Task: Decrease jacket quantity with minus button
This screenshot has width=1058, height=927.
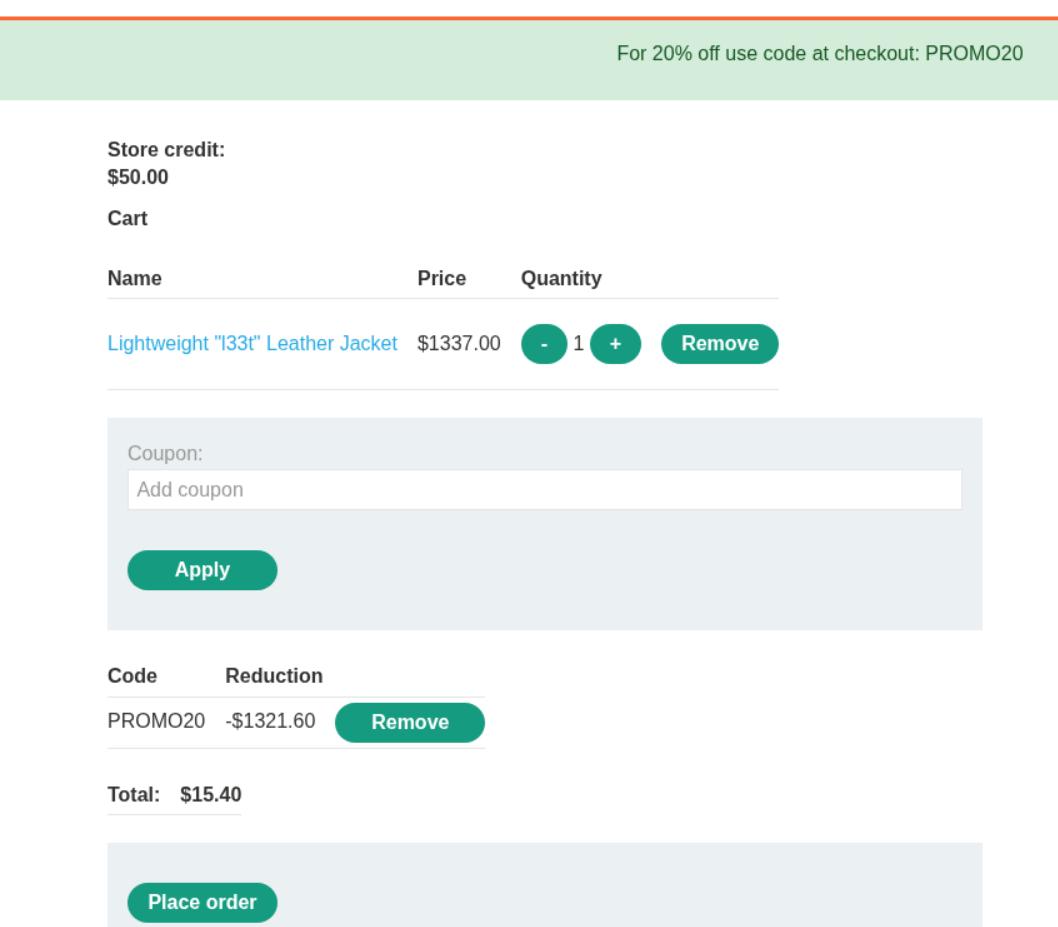Action: coord(543,344)
